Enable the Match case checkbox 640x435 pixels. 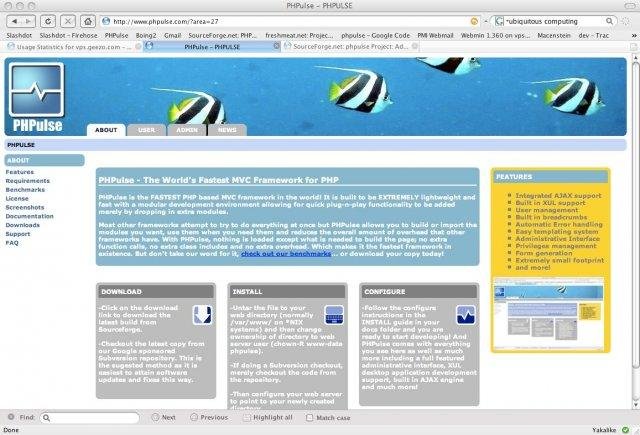[310, 417]
